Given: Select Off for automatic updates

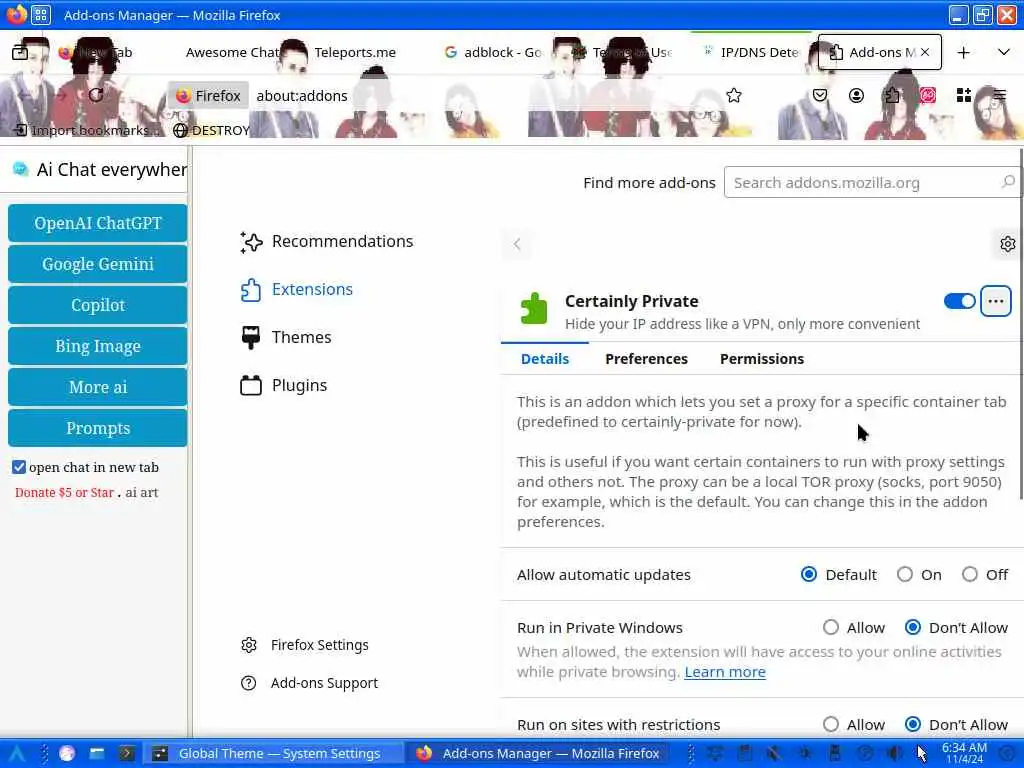Looking at the screenshot, I should (x=970, y=574).
